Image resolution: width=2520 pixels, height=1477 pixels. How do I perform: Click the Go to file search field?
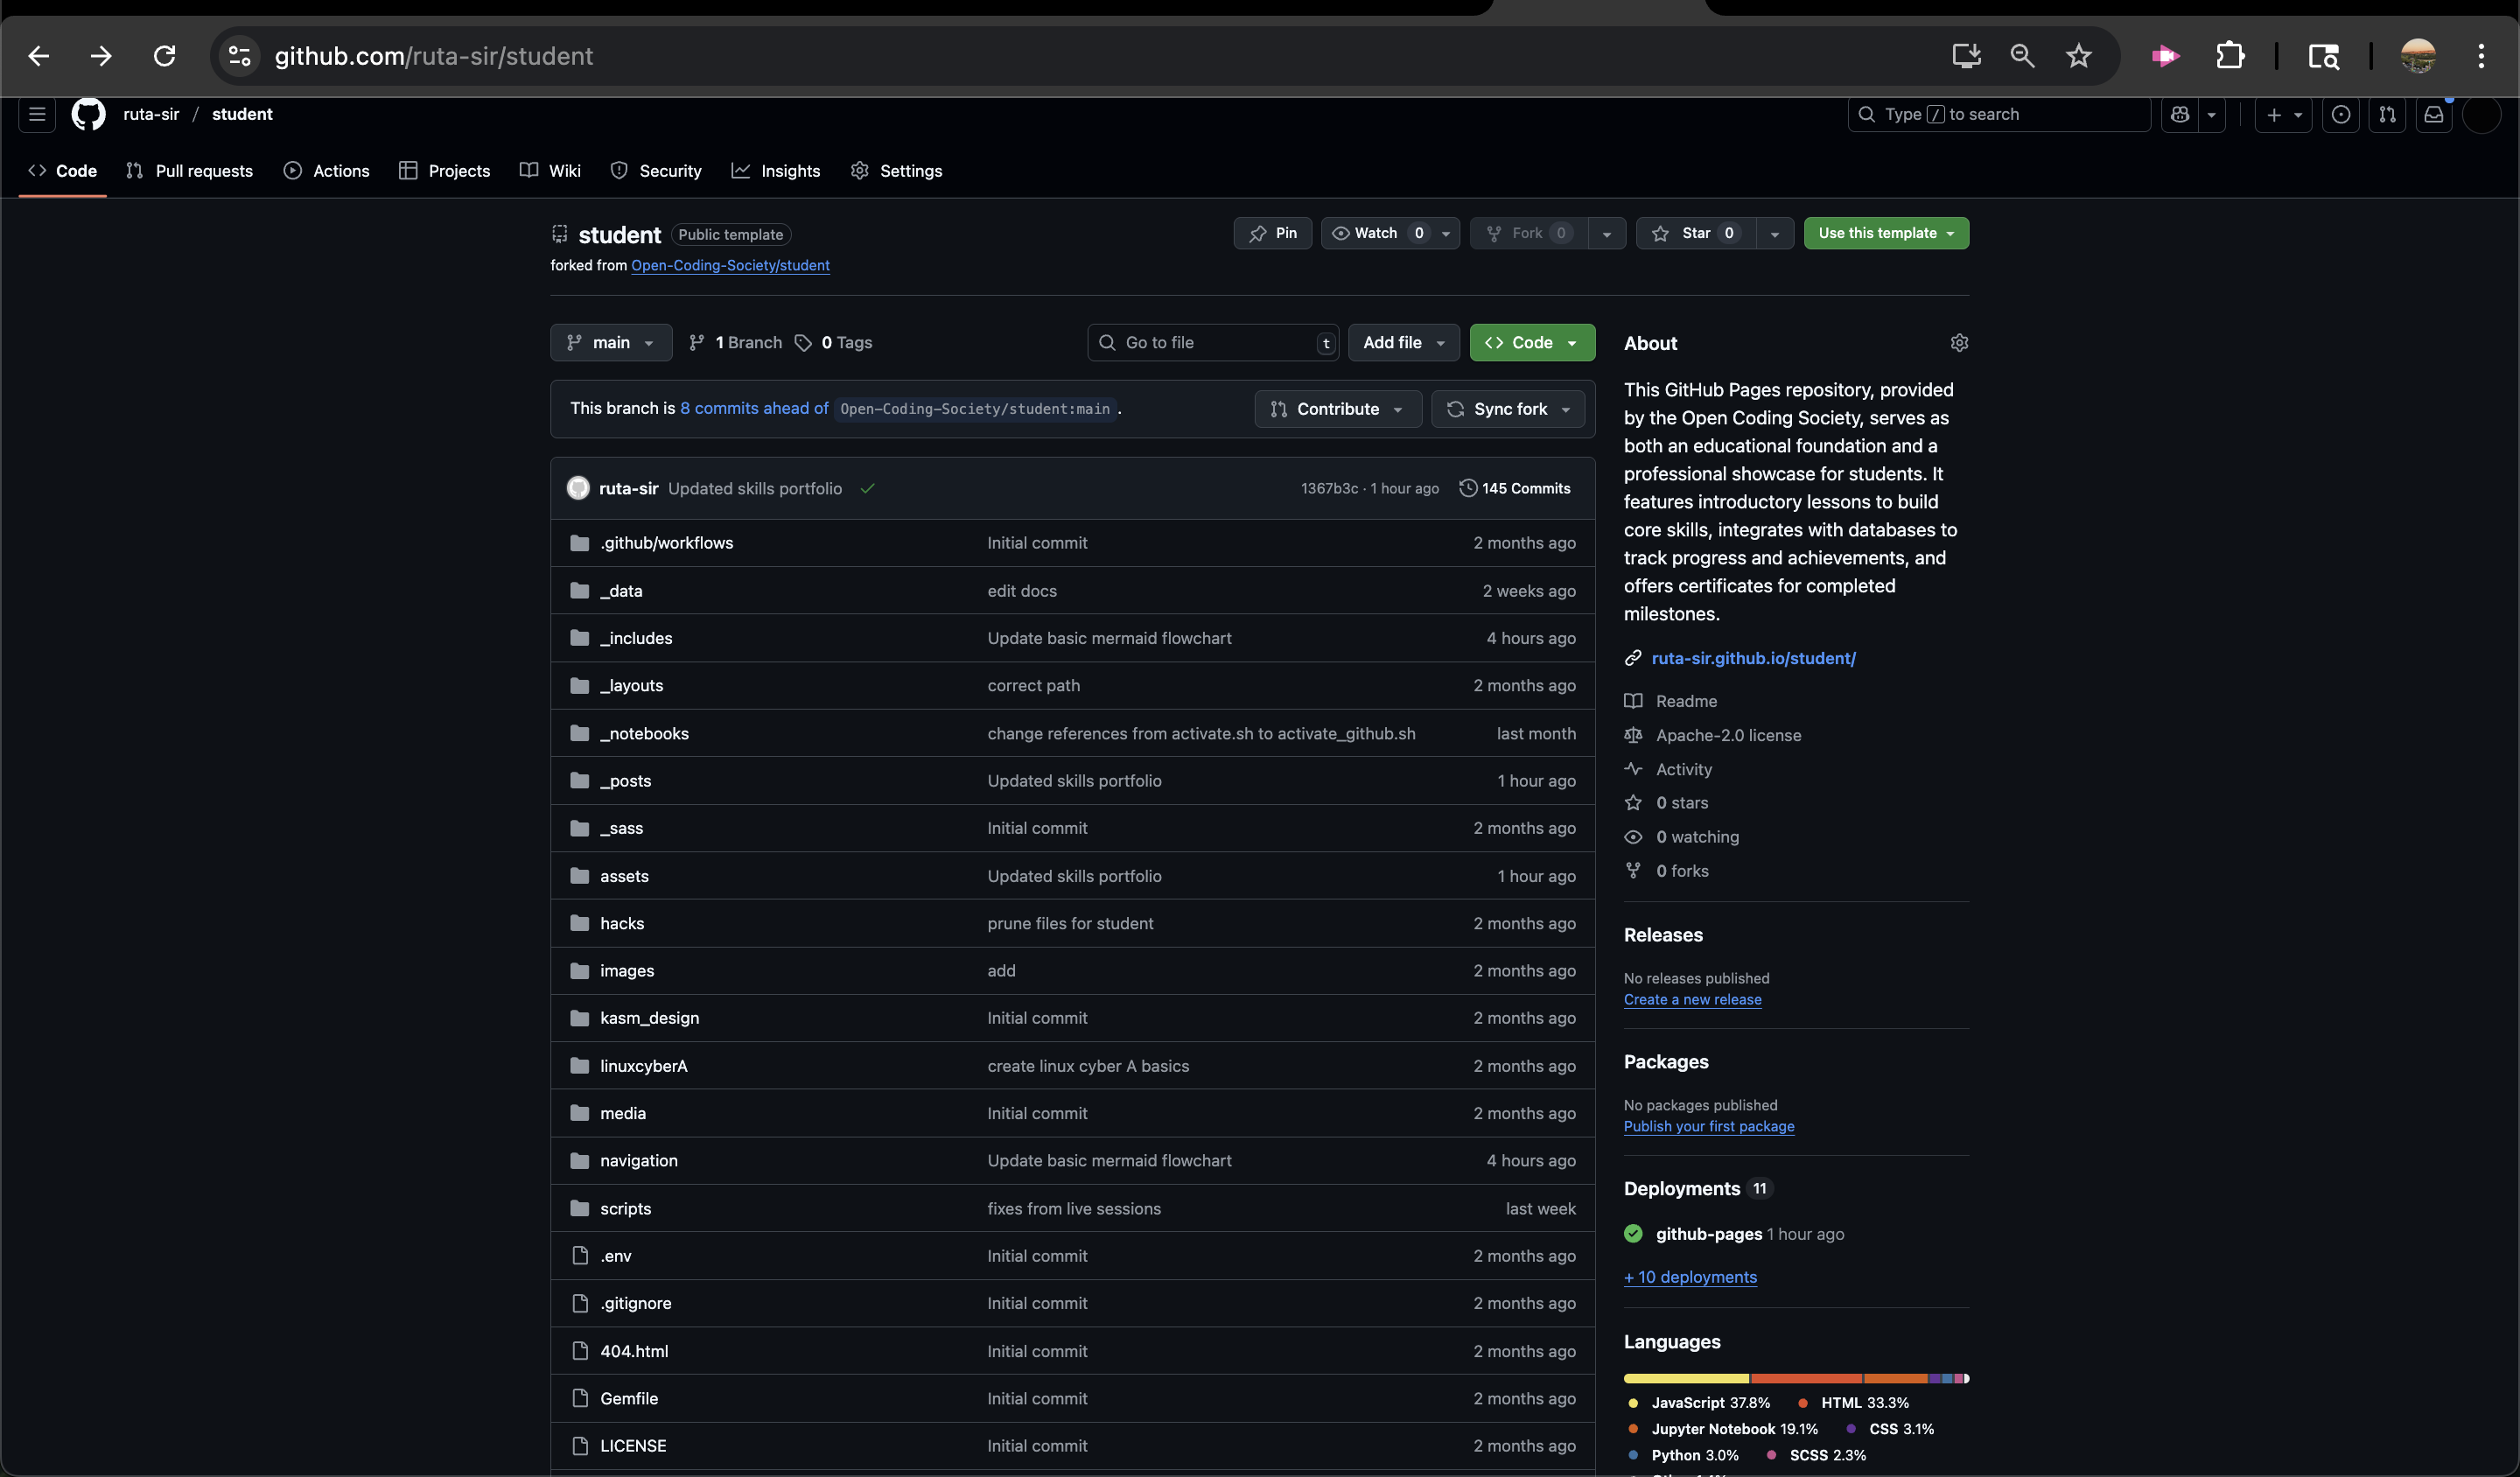pyautogui.click(x=1212, y=342)
